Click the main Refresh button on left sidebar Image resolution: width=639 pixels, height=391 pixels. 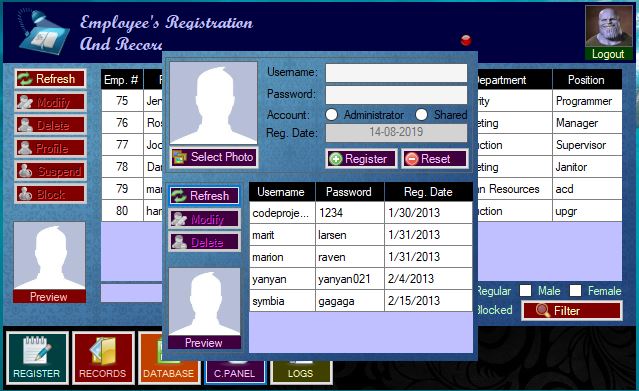point(51,79)
